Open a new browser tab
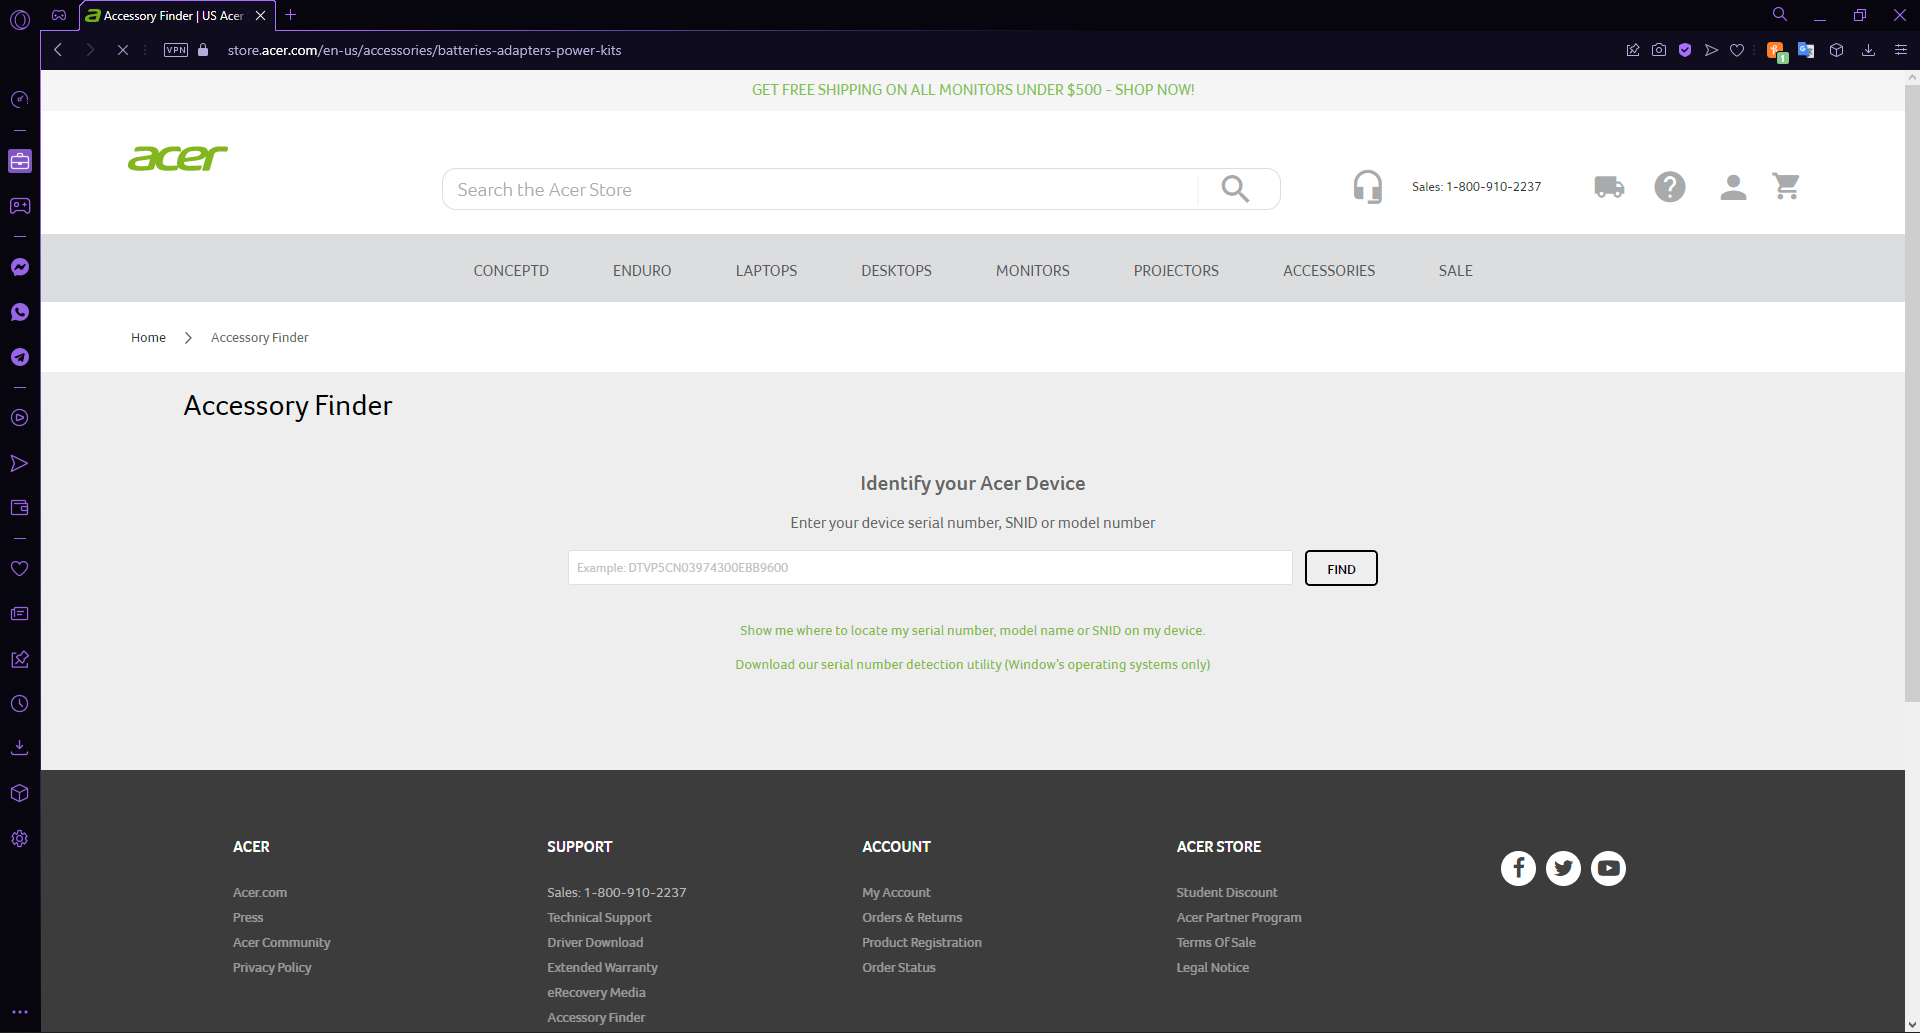Screen dimensions: 1920x1033 [291, 15]
